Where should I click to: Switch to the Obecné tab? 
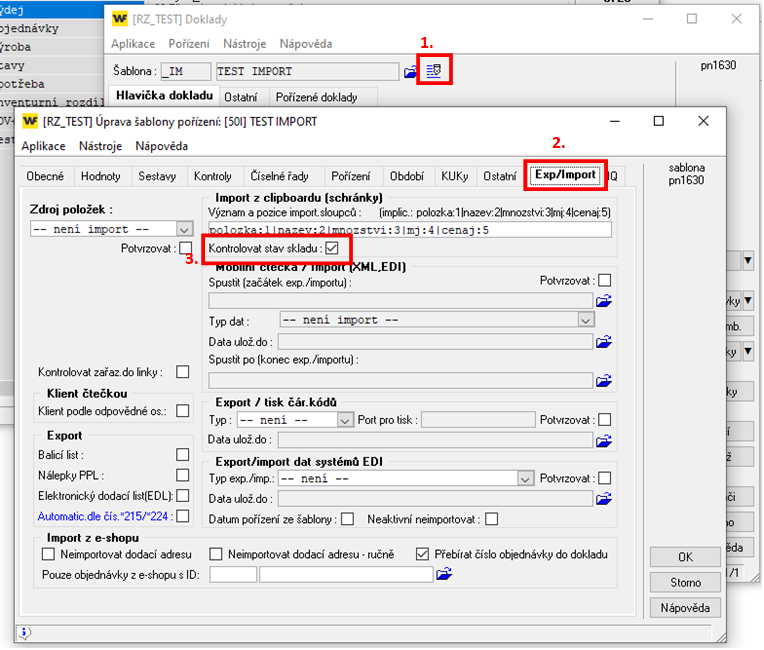45,176
